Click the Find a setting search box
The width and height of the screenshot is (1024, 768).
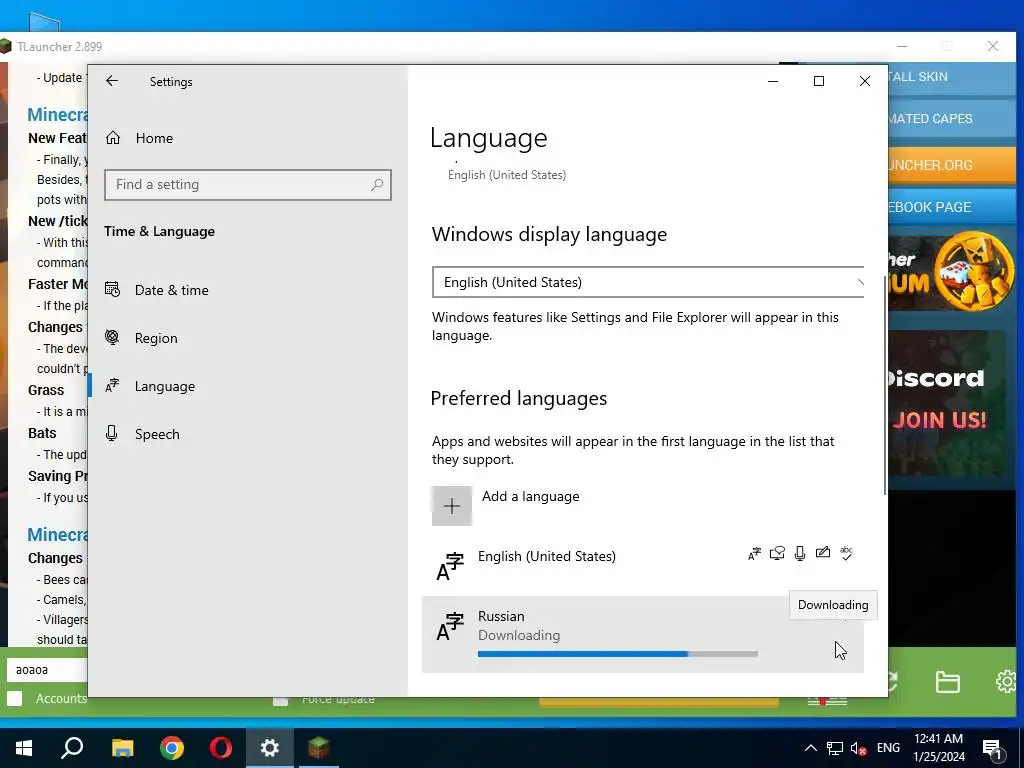[248, 185]
